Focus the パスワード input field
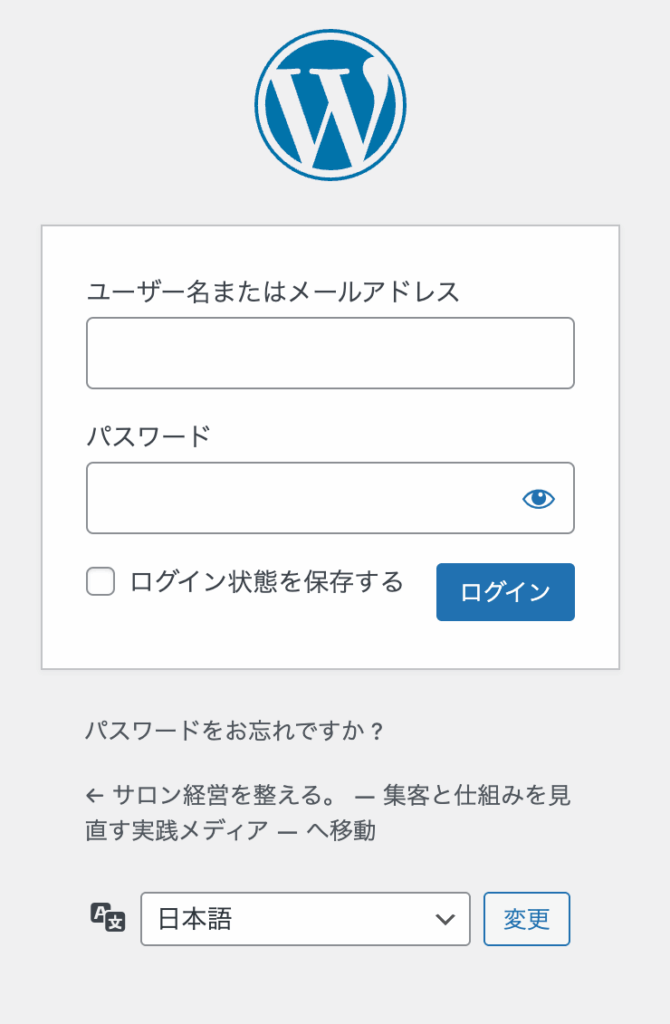This screenshot has height=1024, width=670. [x=300, y=498]
